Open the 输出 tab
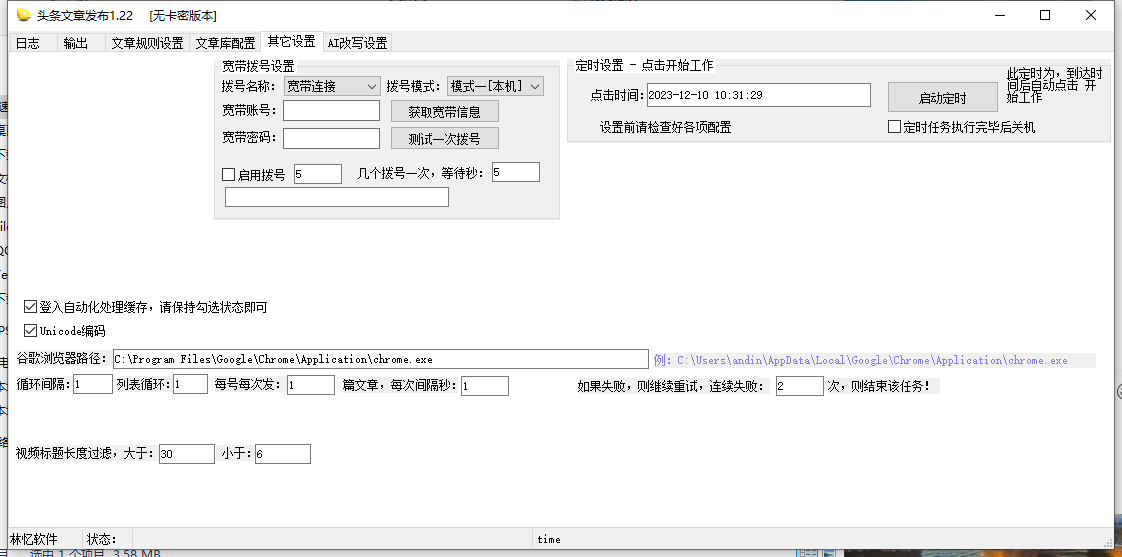 pyautogui.click(x=76, y=43)
